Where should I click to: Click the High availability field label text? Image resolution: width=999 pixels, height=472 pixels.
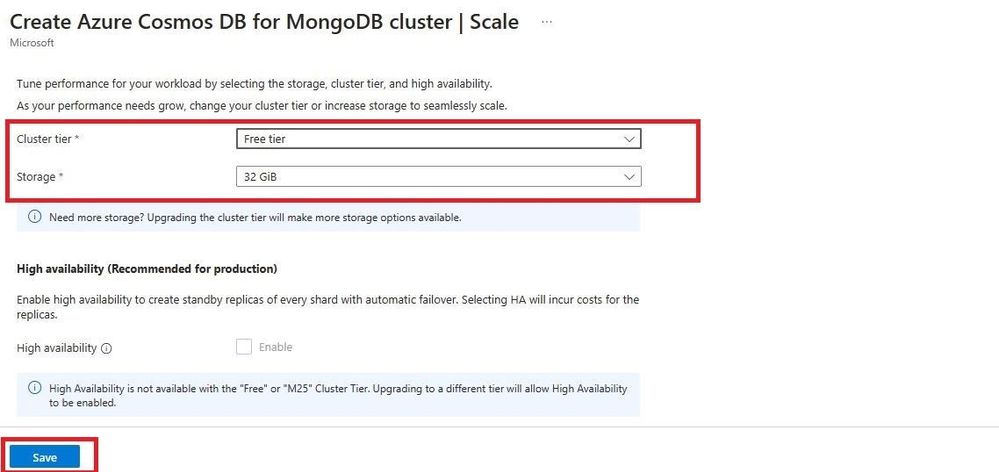coord(57,348)
